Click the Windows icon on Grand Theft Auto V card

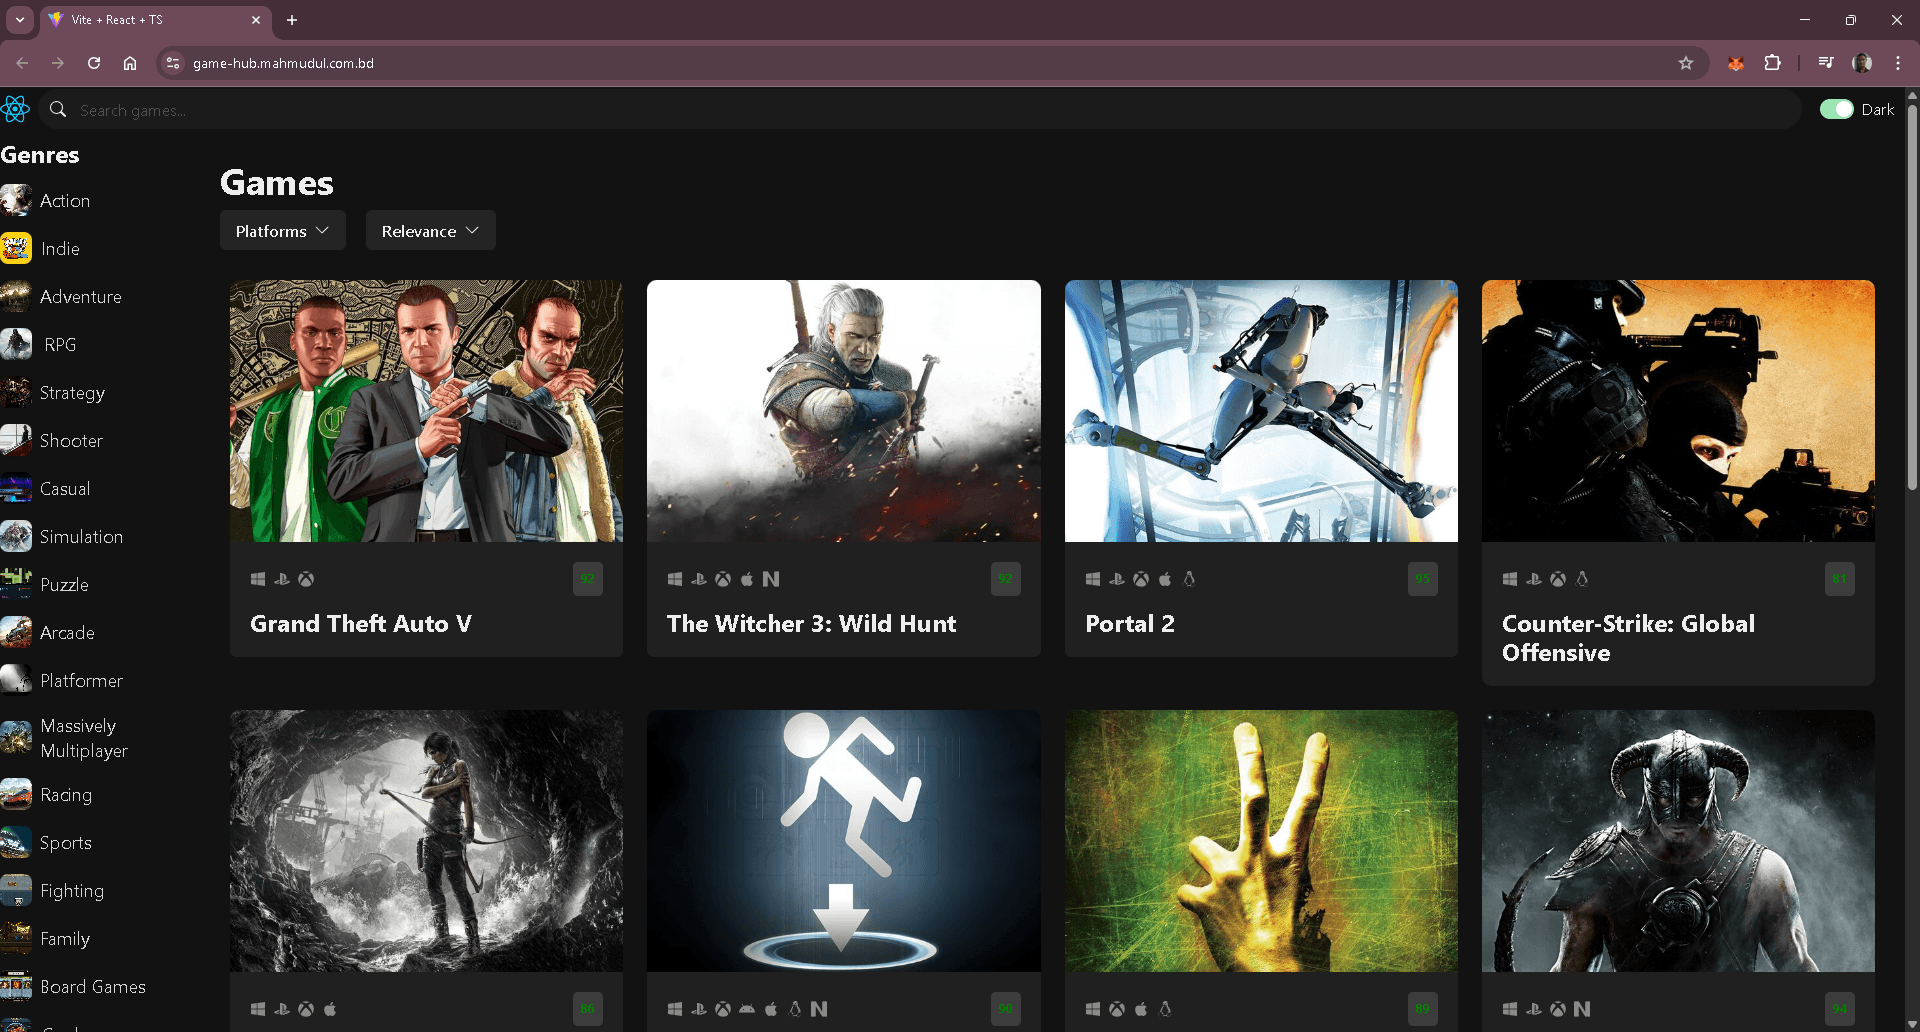pyautogui.click(x=259, y=578)
